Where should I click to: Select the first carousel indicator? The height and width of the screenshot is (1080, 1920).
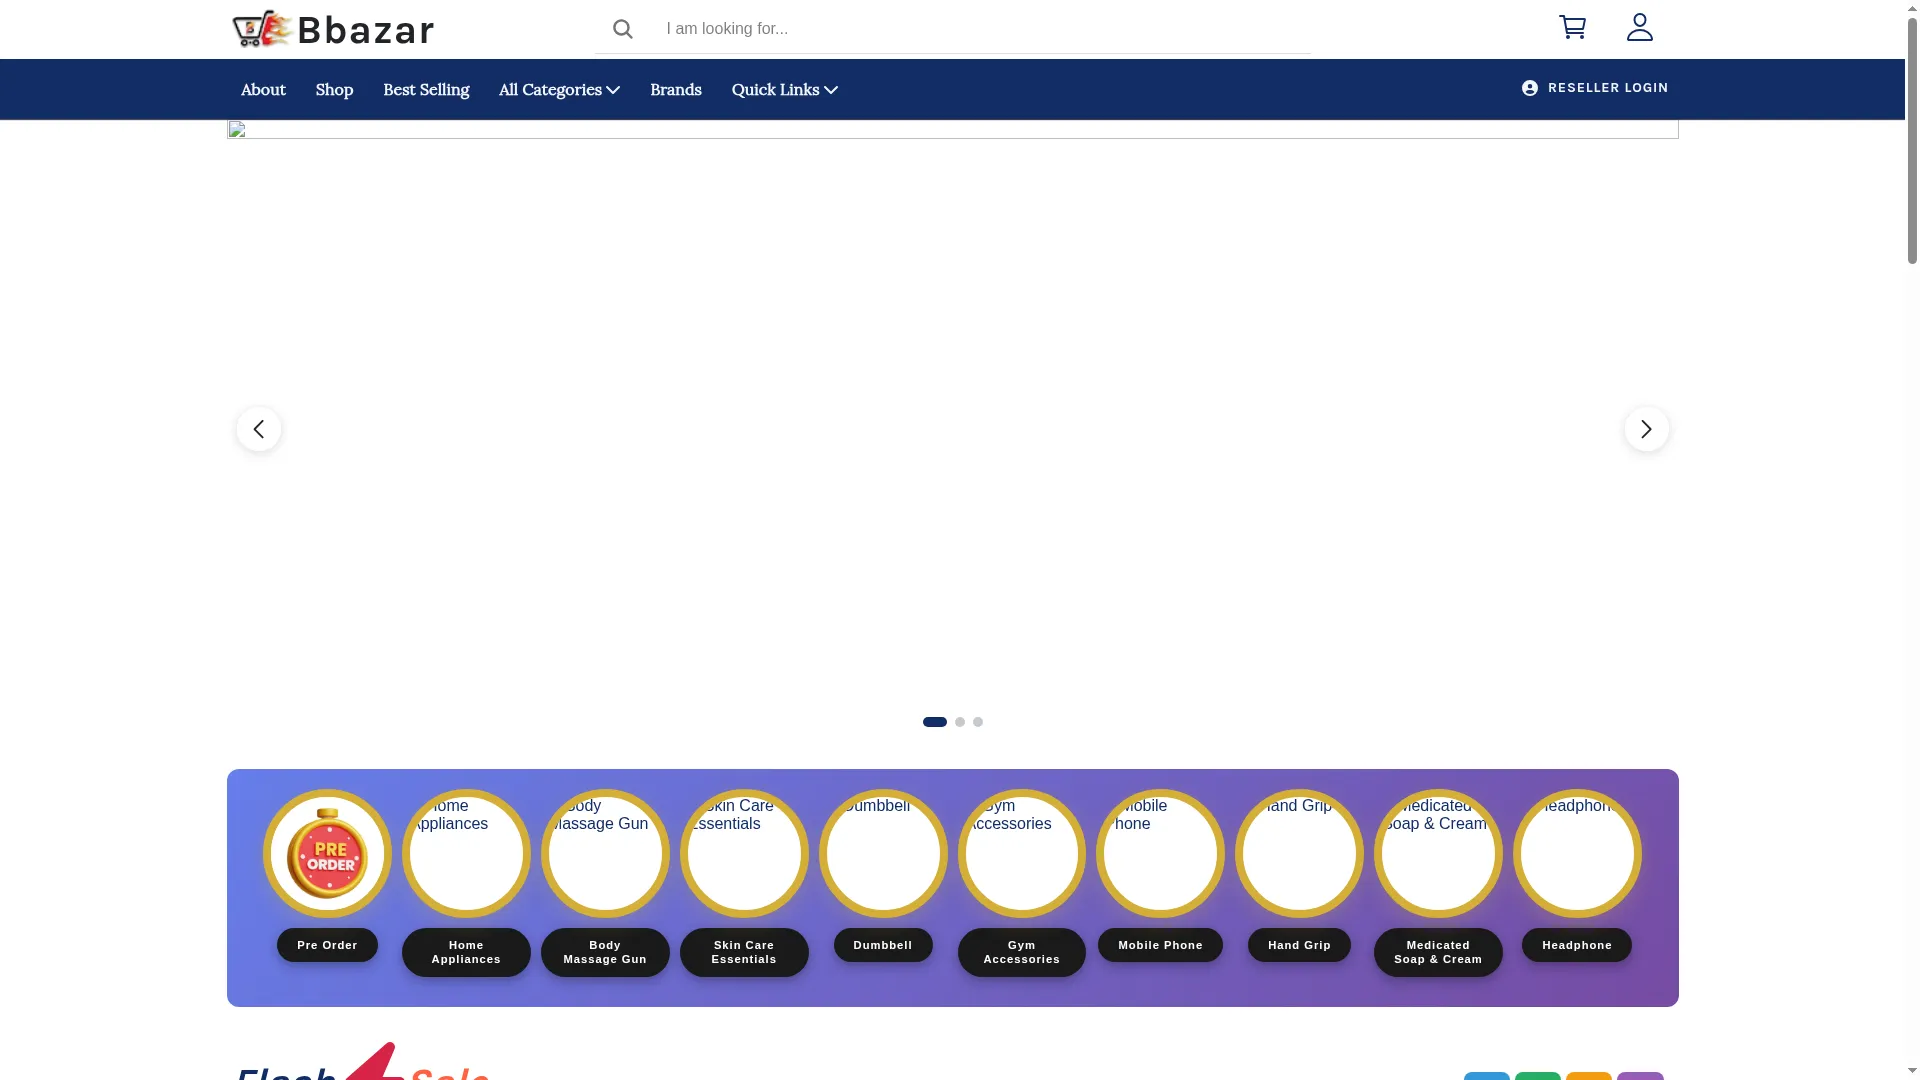(x=935, y=722)
